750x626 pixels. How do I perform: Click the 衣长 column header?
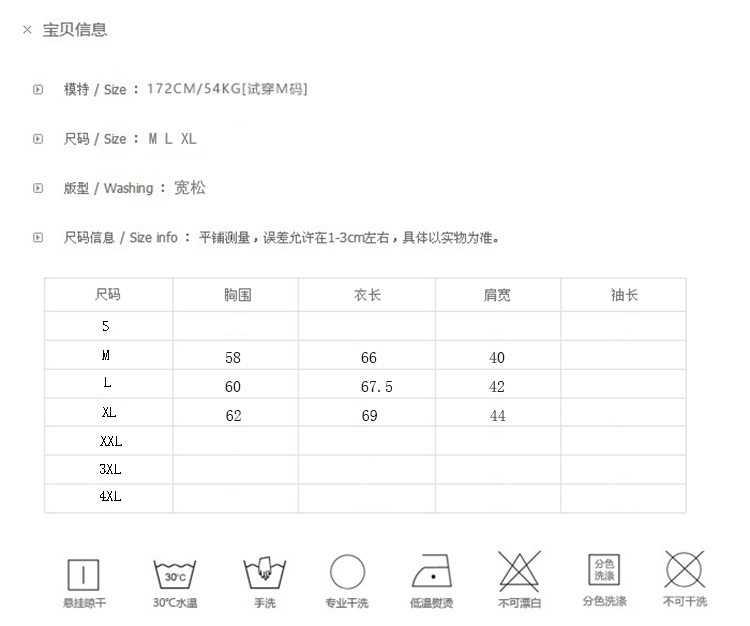[367, 295]
